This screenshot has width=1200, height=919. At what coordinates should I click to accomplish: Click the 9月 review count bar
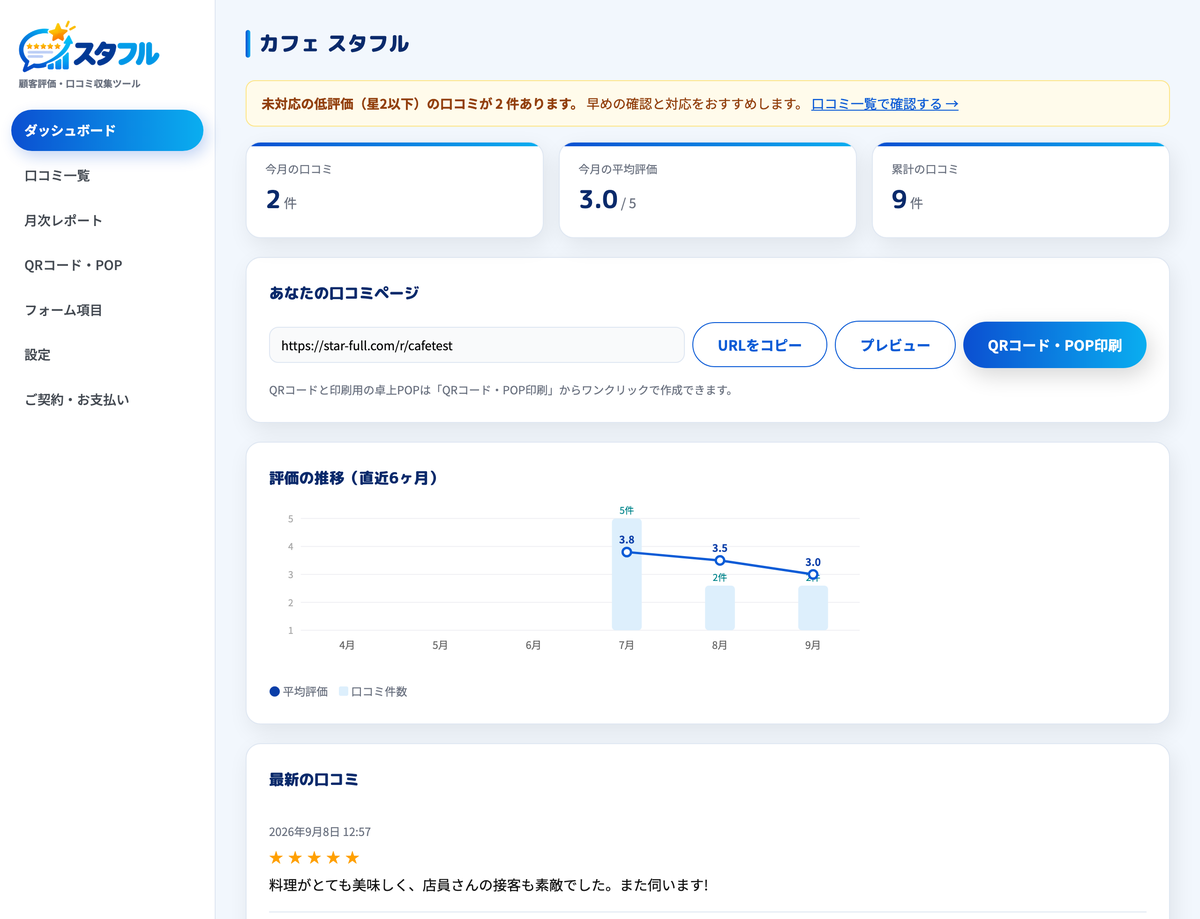813,608
